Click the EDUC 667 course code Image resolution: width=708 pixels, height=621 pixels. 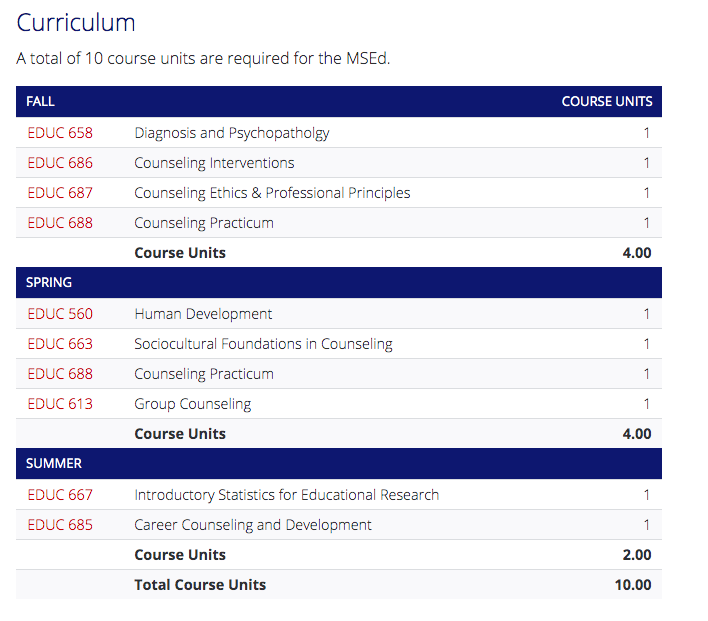(60, 495)
